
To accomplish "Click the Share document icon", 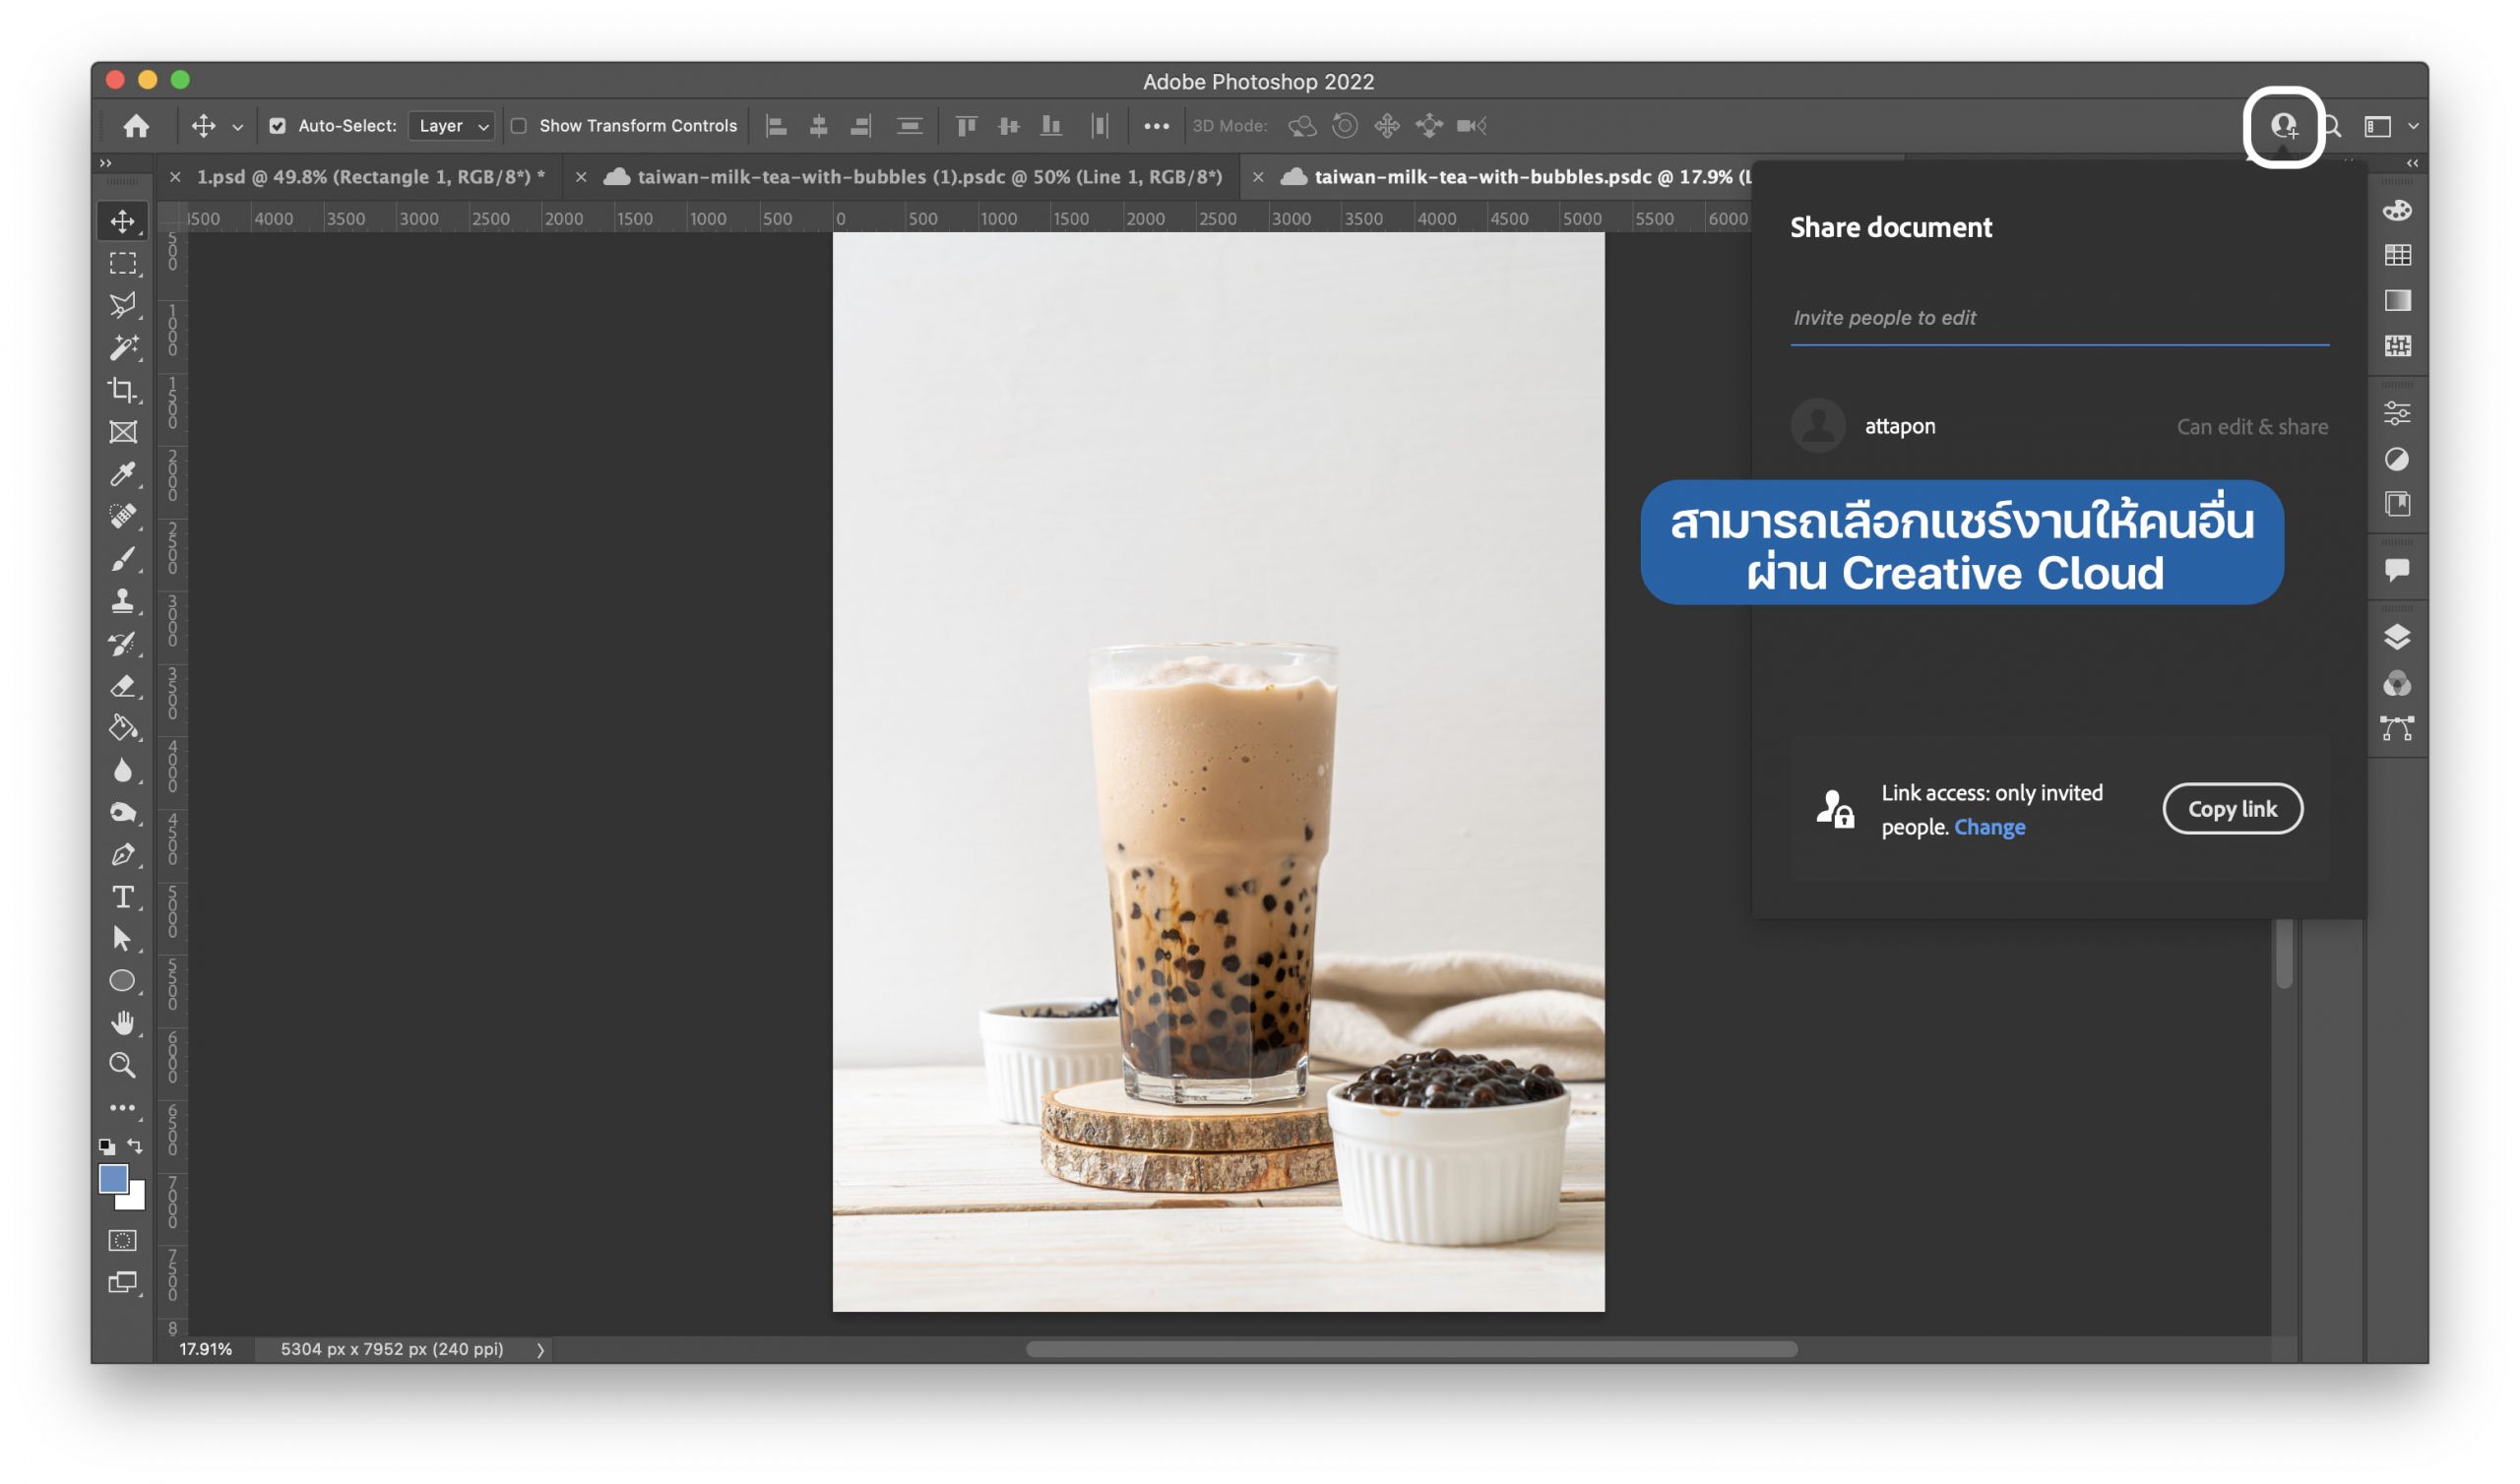I will [2282, 126].
